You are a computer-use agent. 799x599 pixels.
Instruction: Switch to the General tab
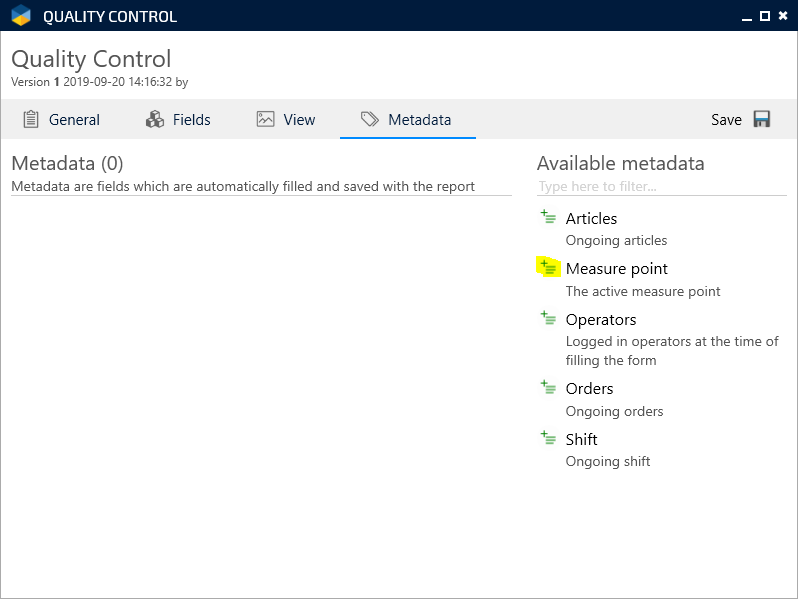[x=74, y=120]
